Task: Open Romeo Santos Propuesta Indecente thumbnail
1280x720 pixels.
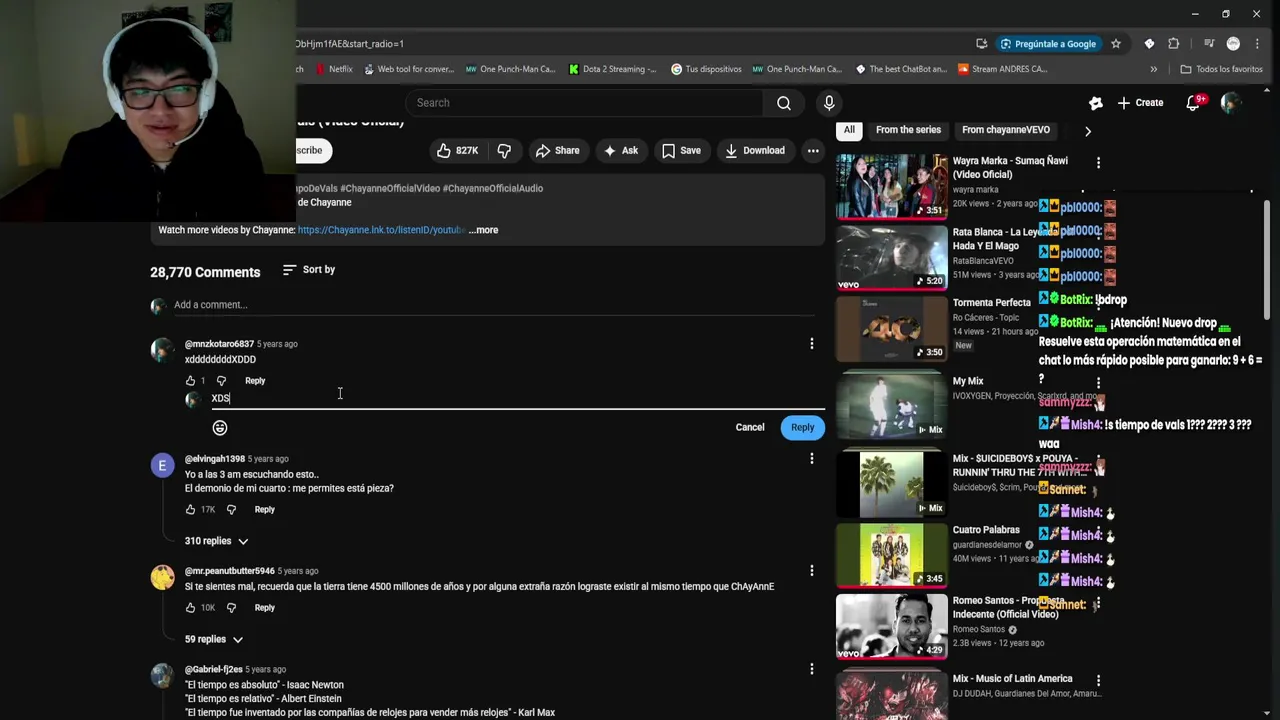Action: click(891, 626)
